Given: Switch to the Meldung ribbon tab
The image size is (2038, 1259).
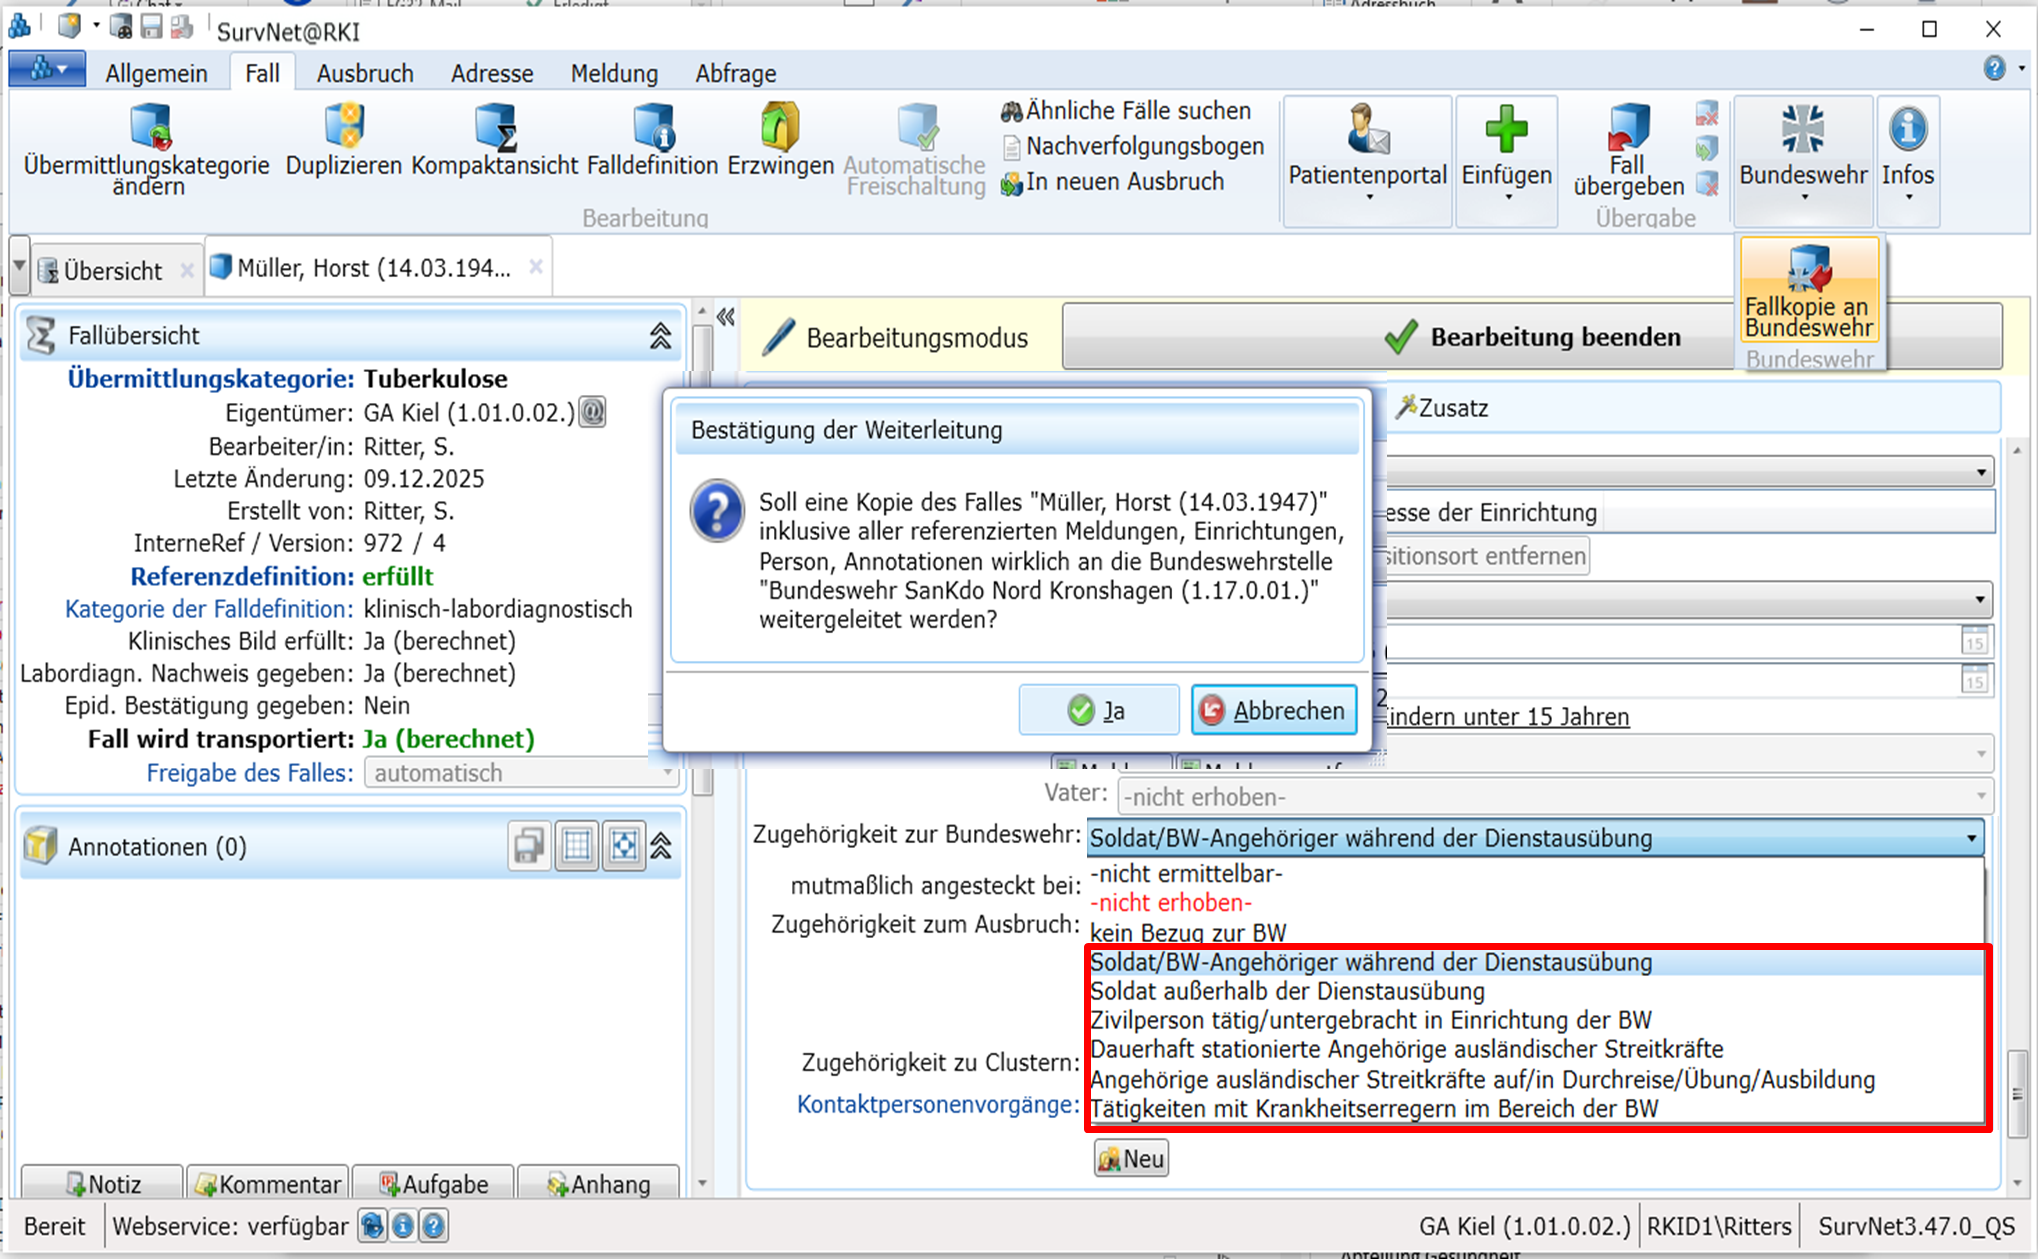Looking at the screenshot, I should 614,73.
